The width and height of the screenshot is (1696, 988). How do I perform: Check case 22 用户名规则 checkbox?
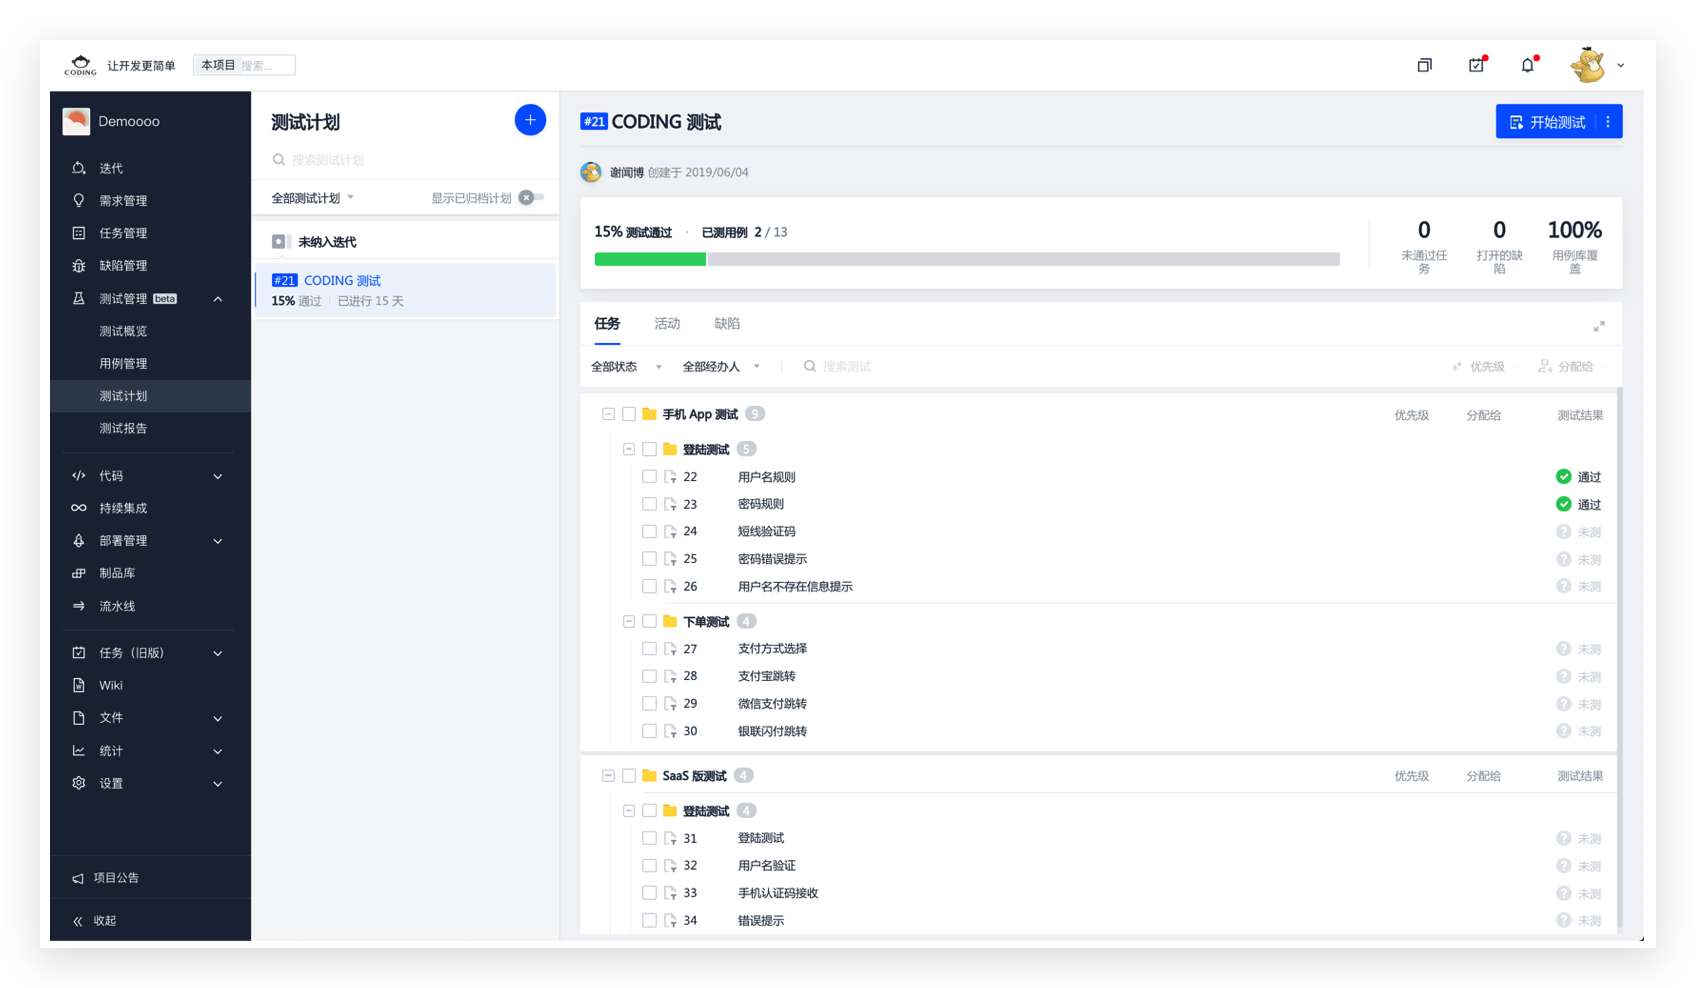pos(649,477)
